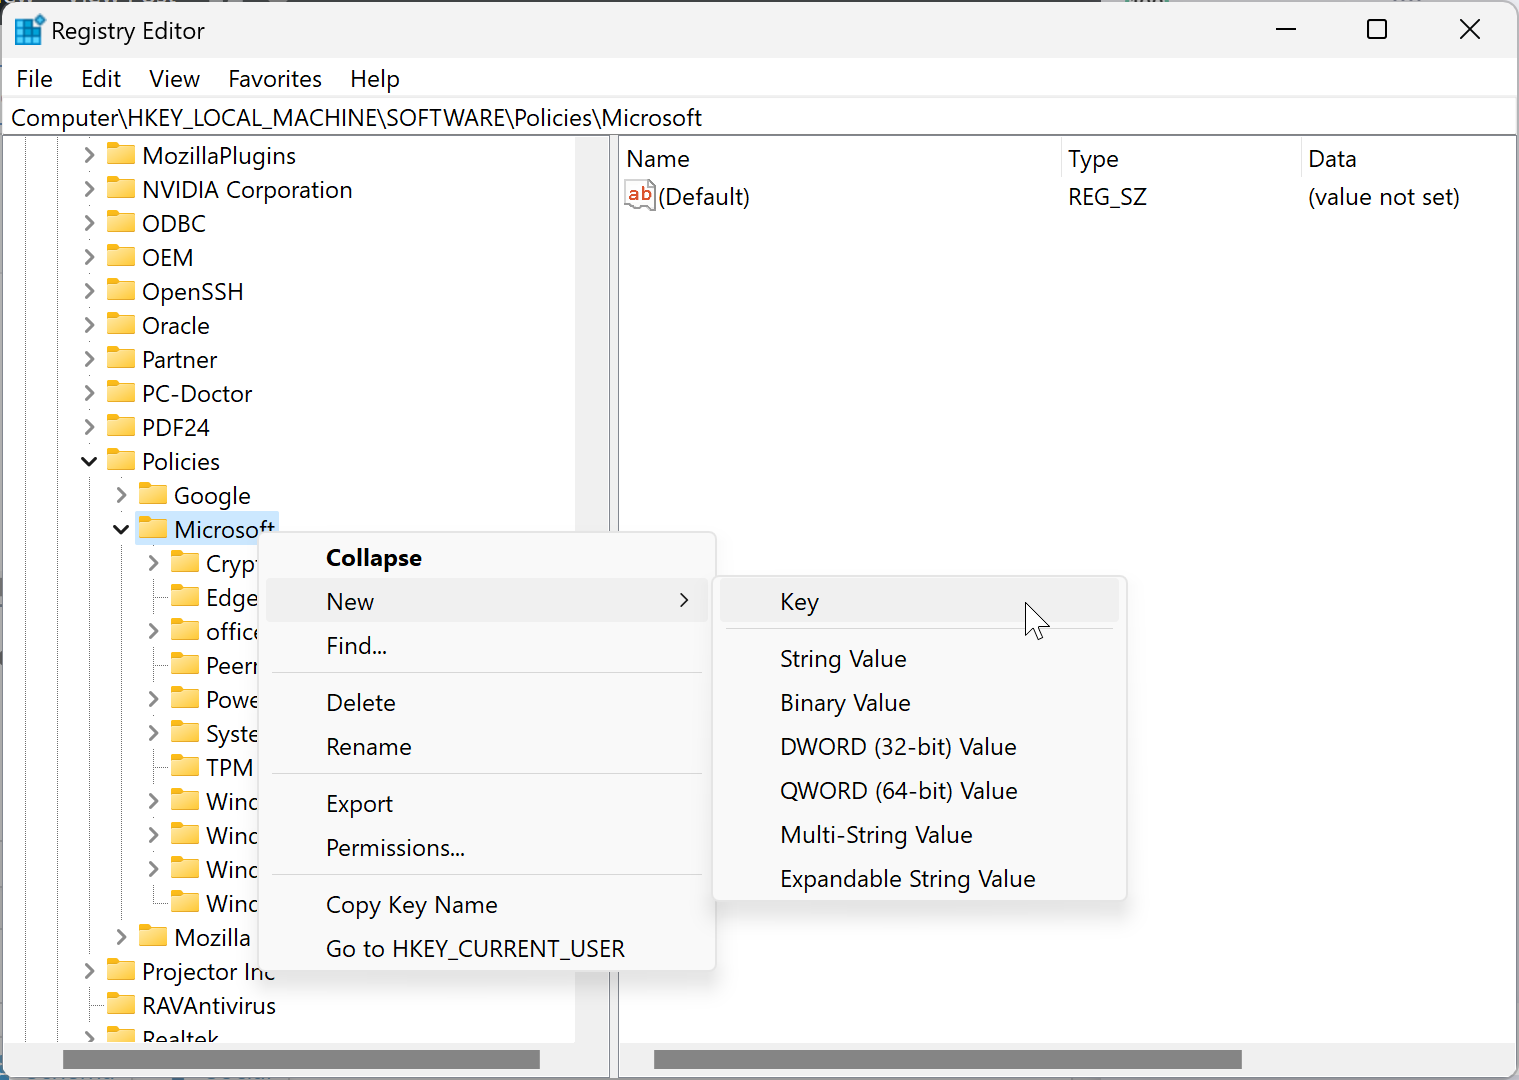Create a new DWORD (32-bit) Value
Screen dimensions: 1519x1080
click(x=919, y=746)
